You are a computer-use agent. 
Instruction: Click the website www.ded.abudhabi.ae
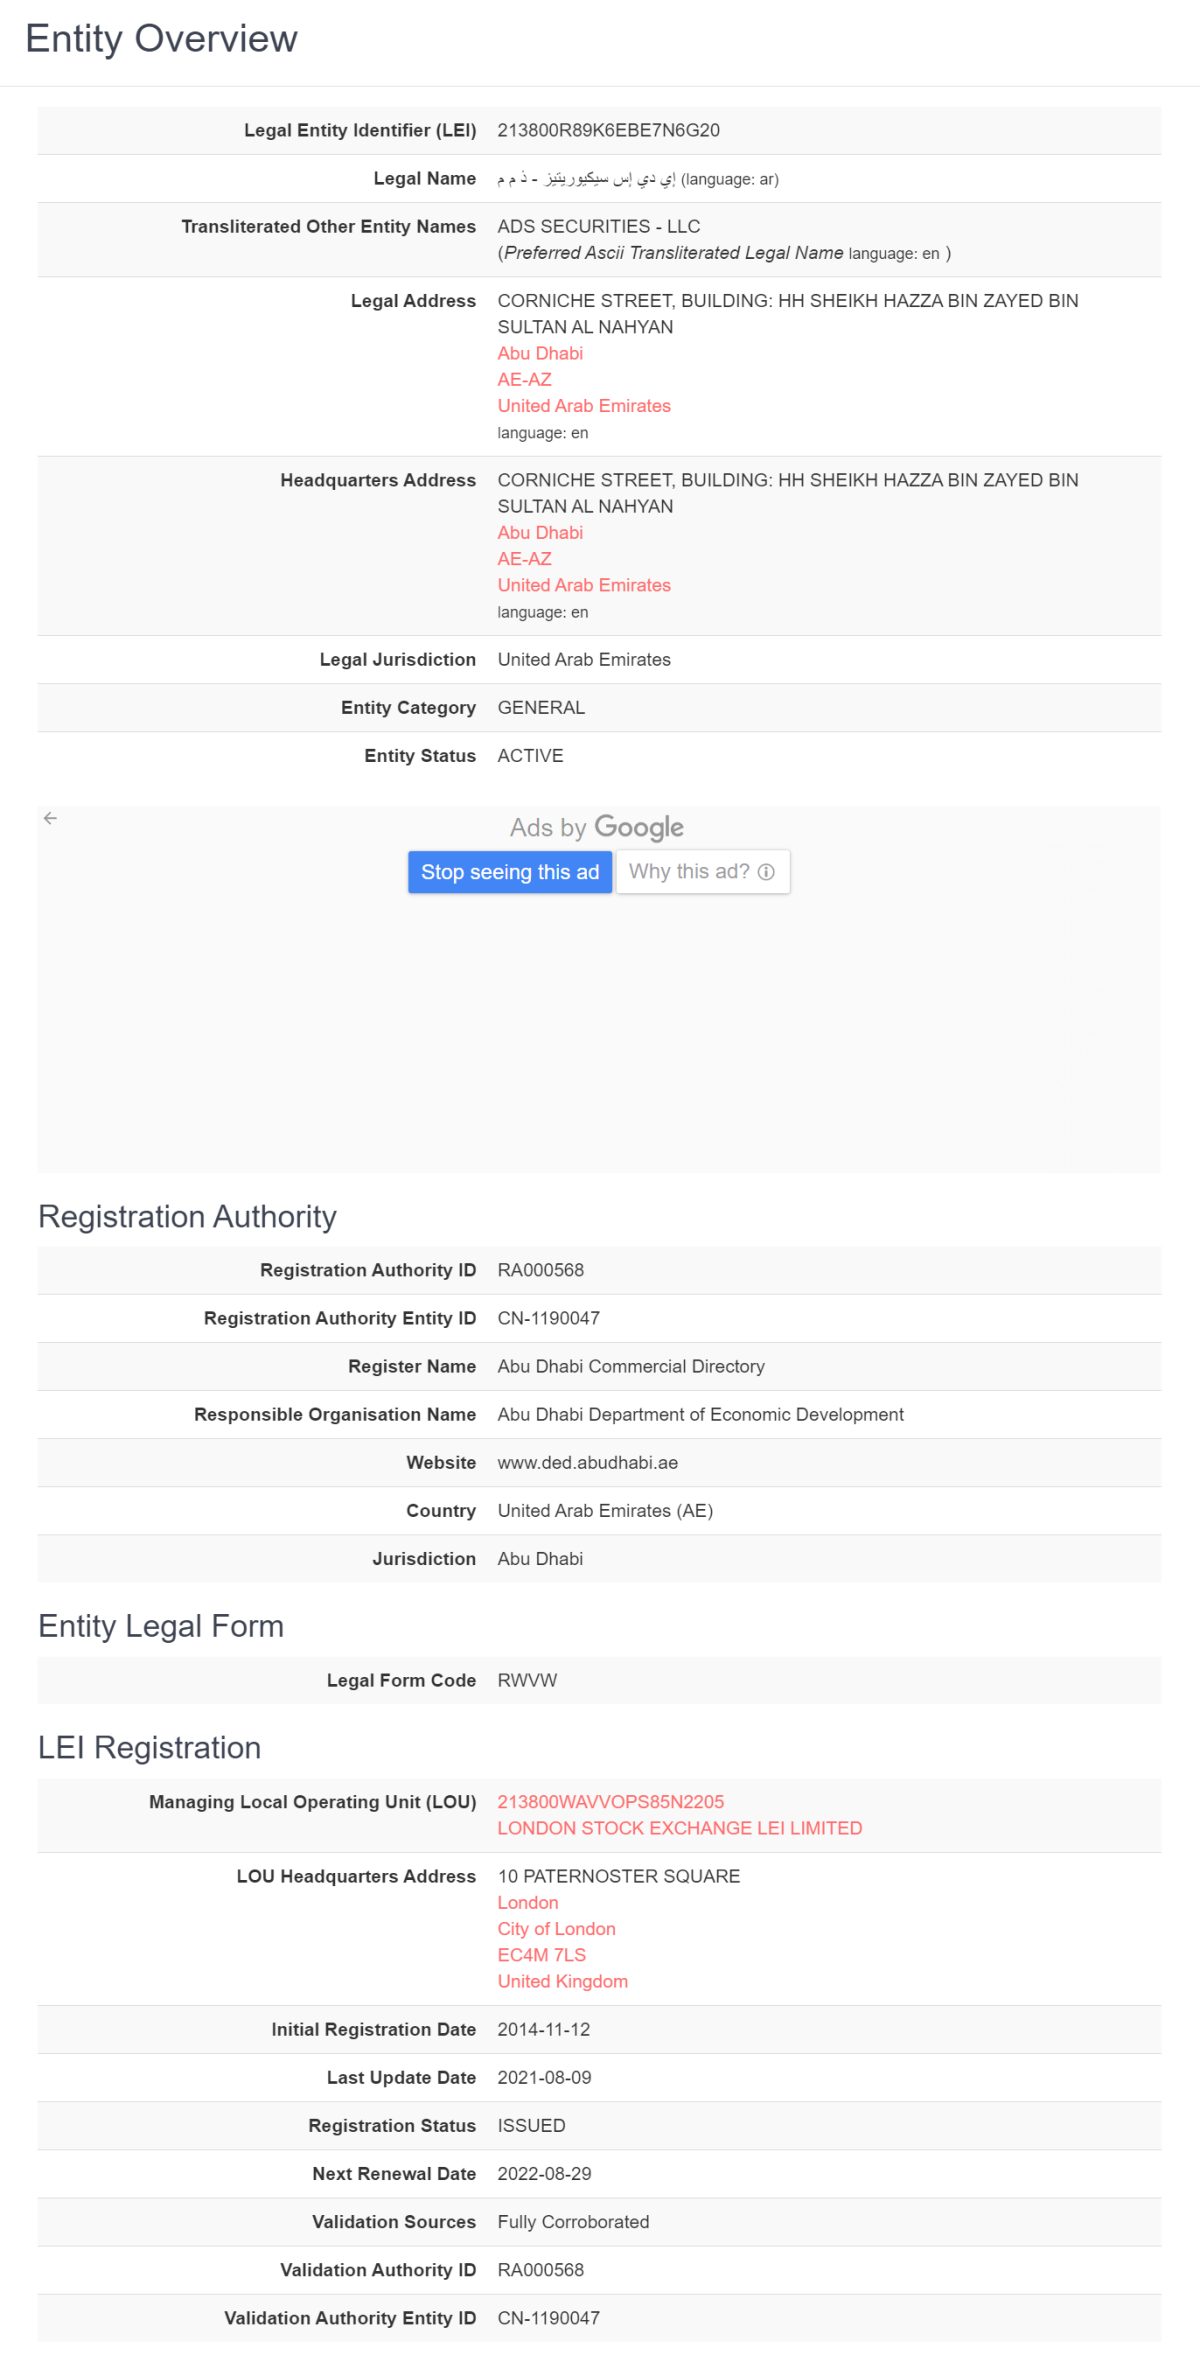(x=586, y=1462)
